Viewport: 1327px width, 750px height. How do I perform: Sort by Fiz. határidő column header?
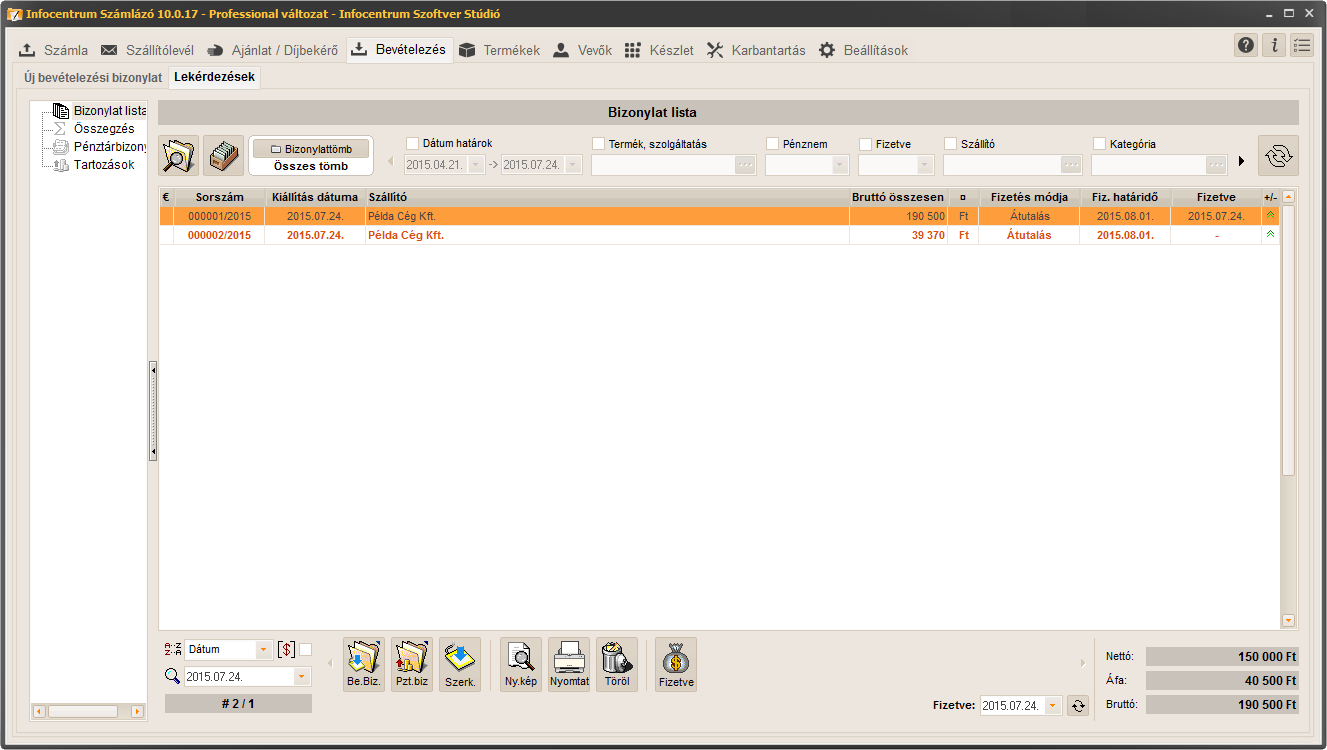tap(1125, 197)
